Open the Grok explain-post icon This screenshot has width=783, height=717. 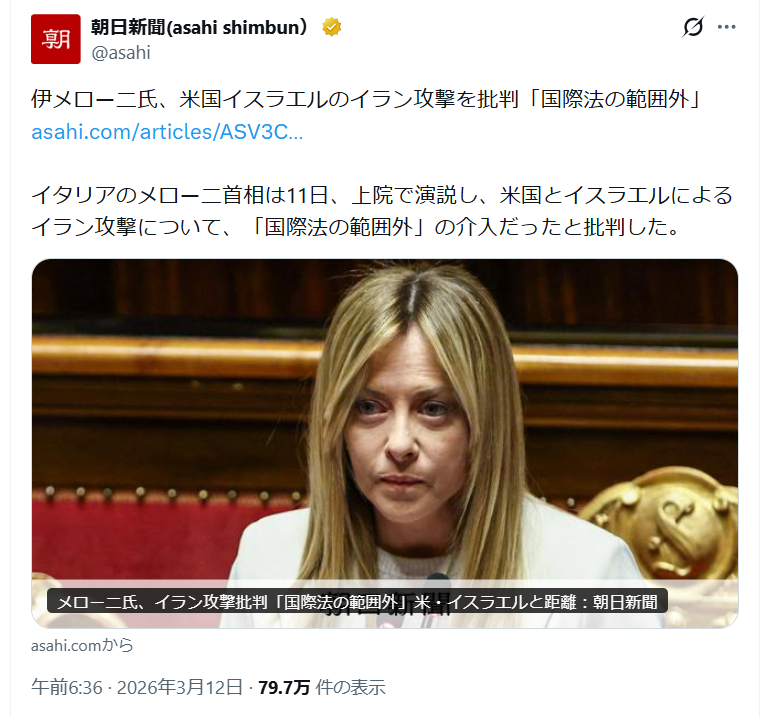pyautogui.click(x=693, y=26)
